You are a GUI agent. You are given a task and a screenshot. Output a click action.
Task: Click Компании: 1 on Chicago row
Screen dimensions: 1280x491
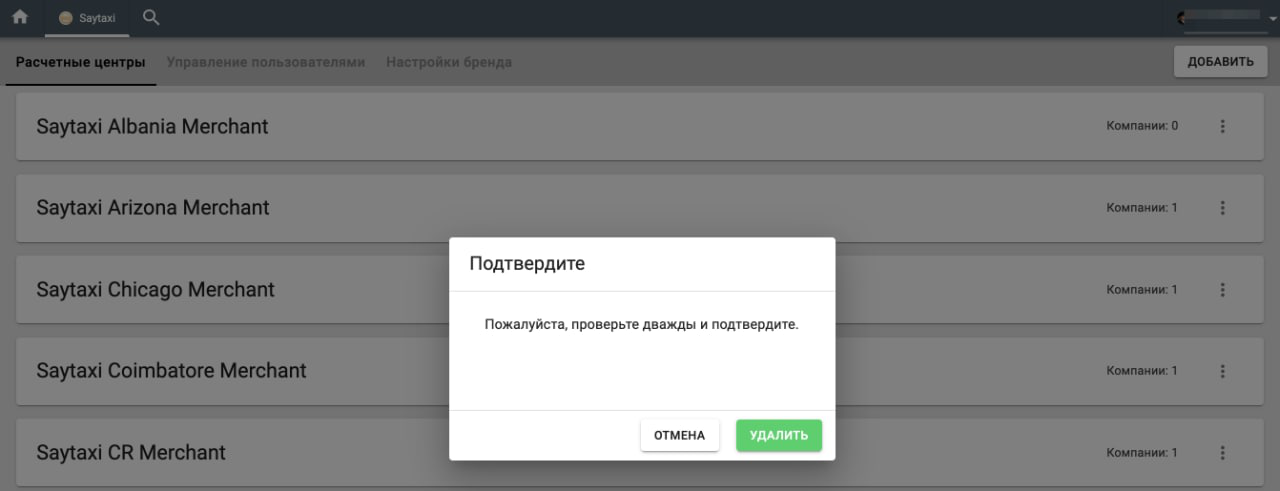pos(1142,289)
